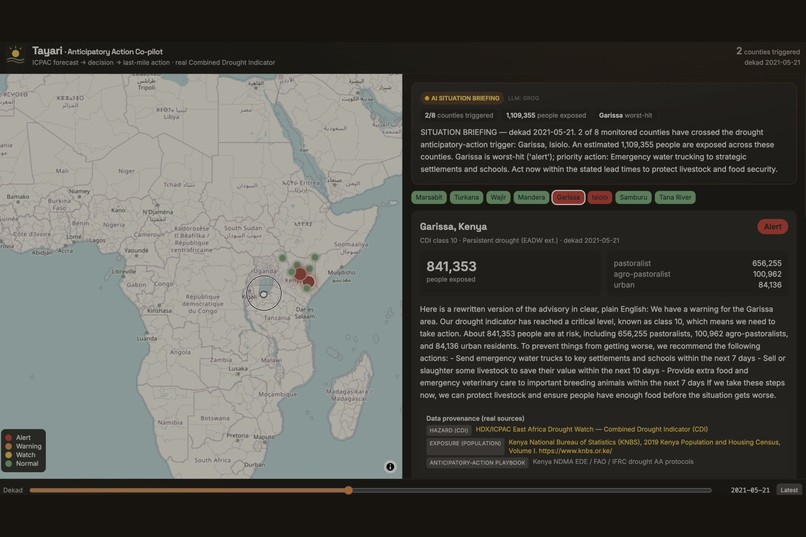806x537 pixels.
Task: Select the Marsabit county chip
Action: tap(429, 197)
